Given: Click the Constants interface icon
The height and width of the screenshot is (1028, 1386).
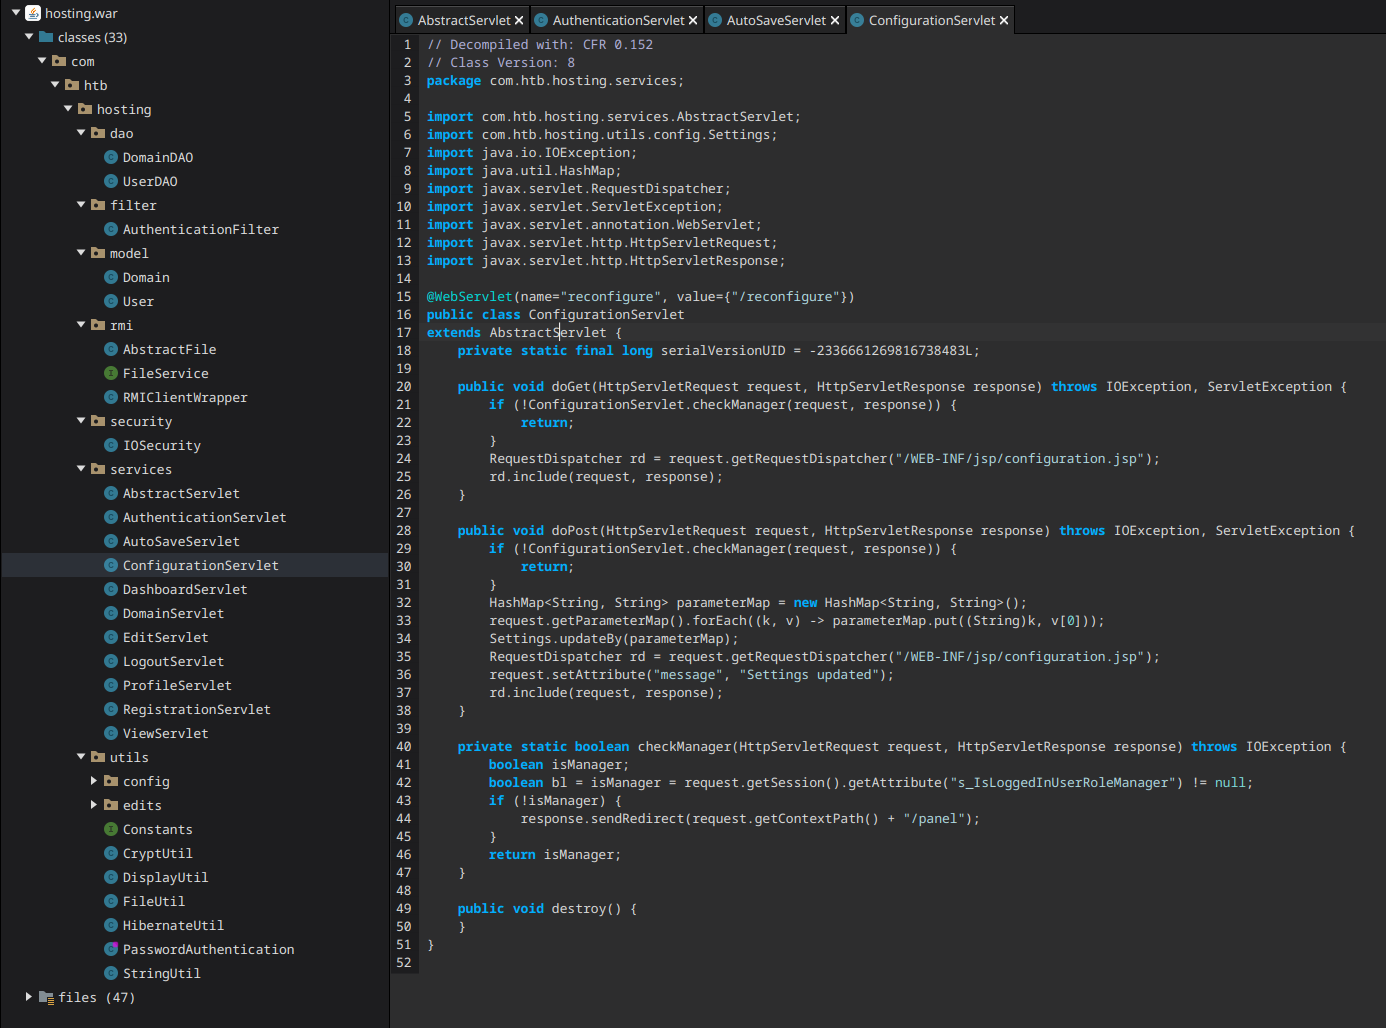Looking at the screenshot, I should [111, 829].
